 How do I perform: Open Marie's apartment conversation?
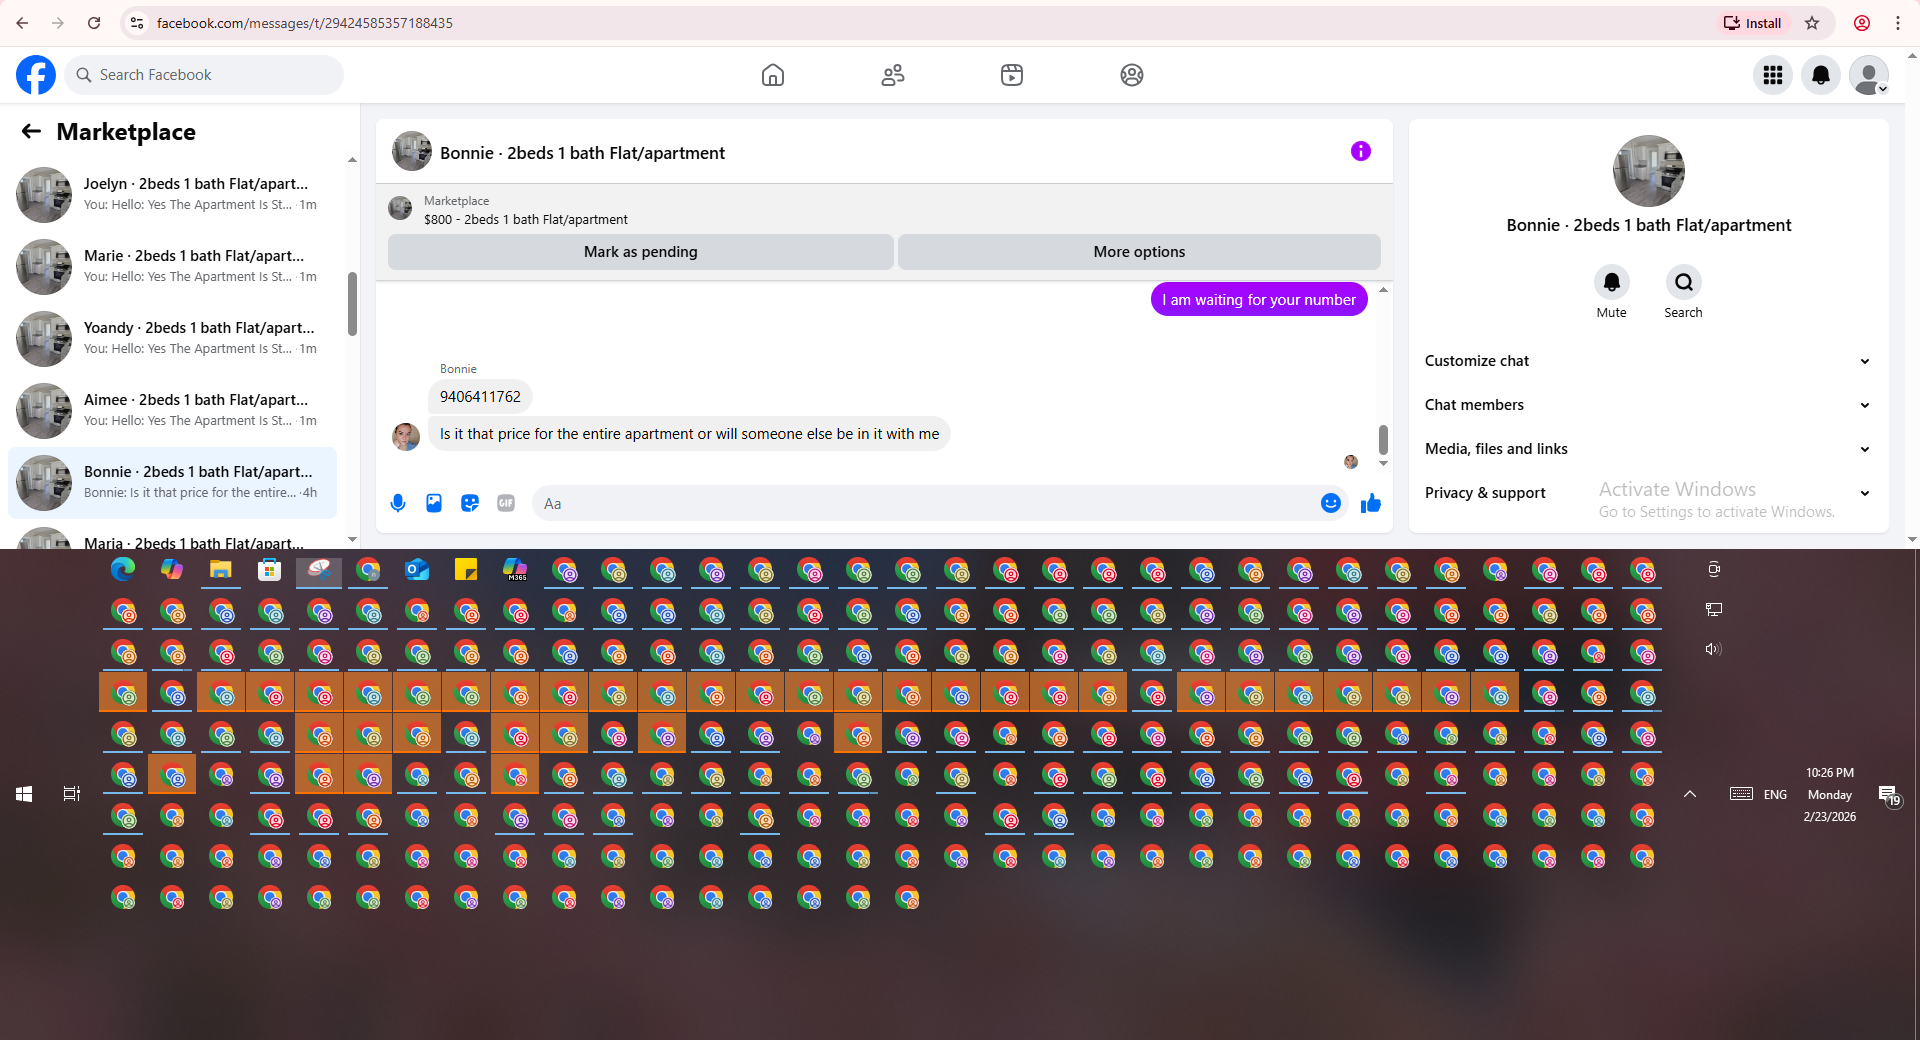(173, 266)
